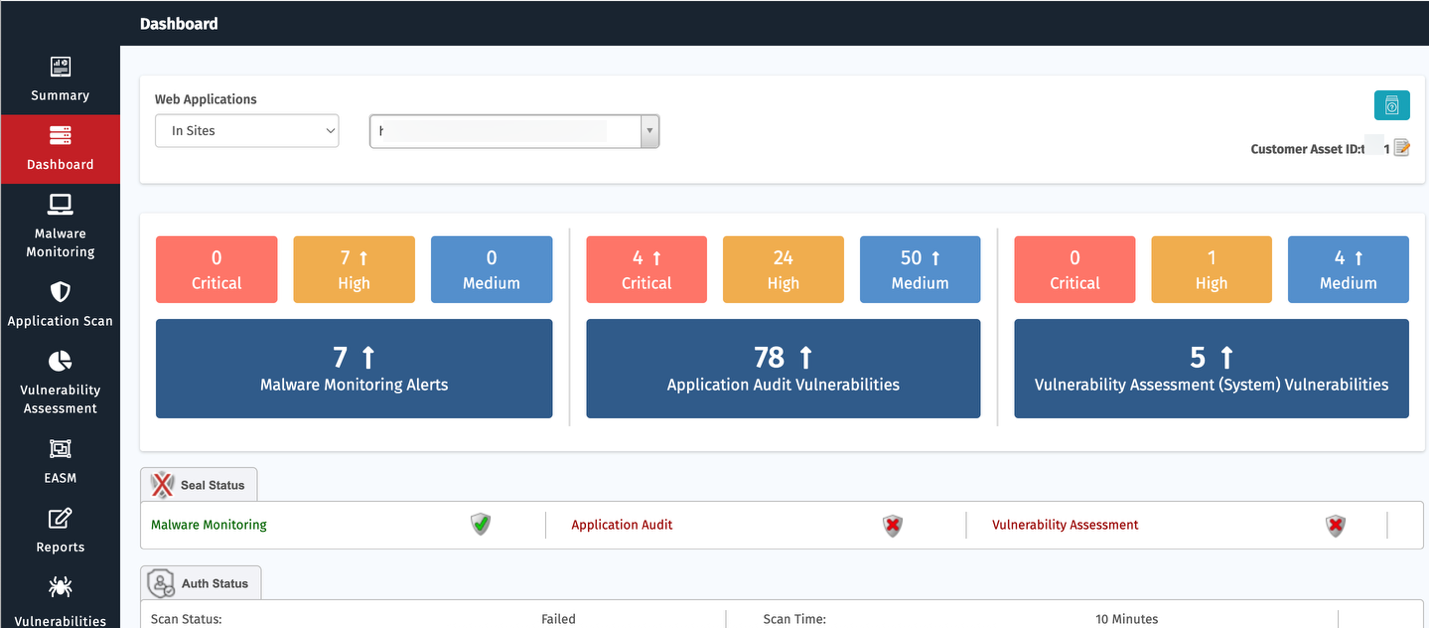Click the Dashboard page title

coord(179,23)
